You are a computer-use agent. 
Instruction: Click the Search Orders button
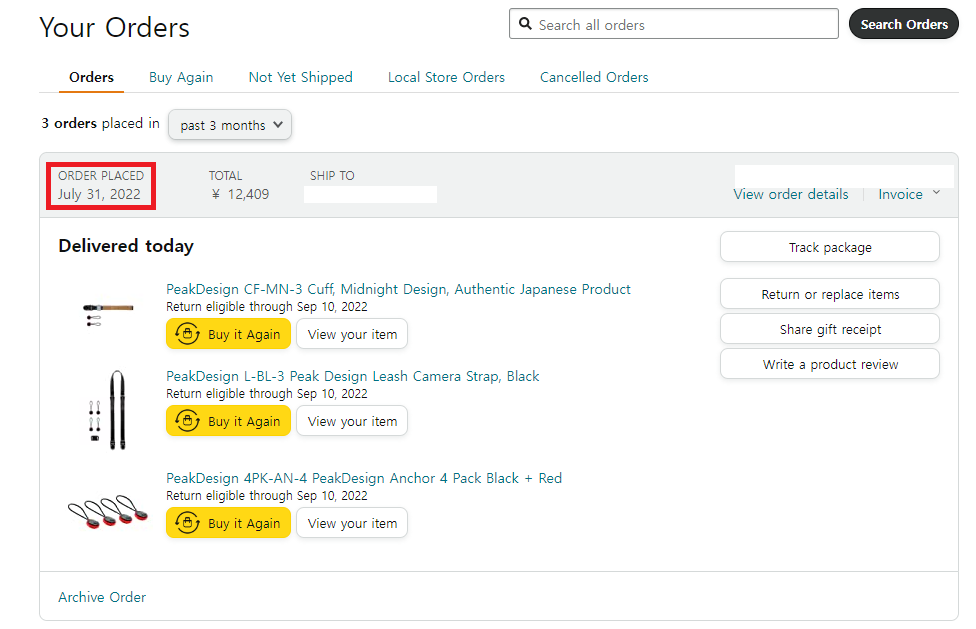pyautogui.click(x=904, y=24)
